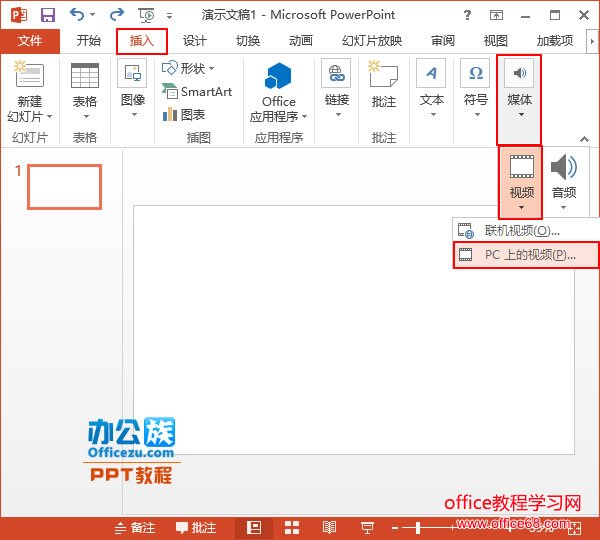The width and height of the screenshot is (600, 540).
Task: Click the 音频 audio button
Action: (564, 182)
